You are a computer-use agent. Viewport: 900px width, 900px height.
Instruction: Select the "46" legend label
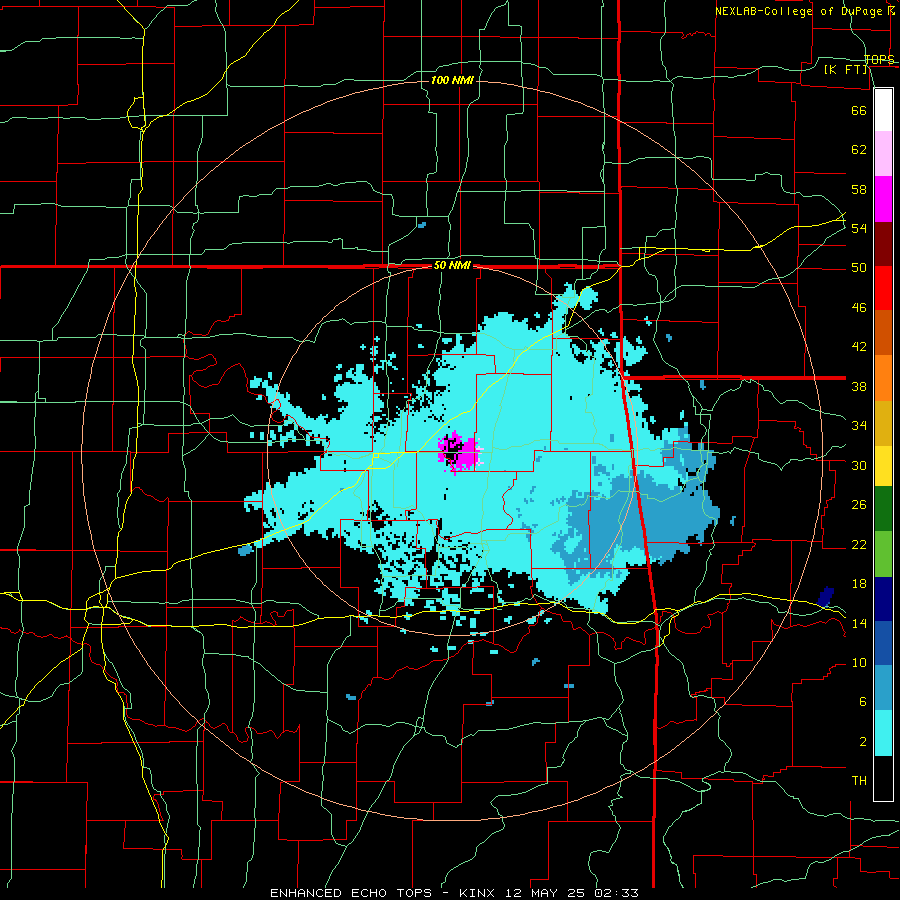coord(859,308)
